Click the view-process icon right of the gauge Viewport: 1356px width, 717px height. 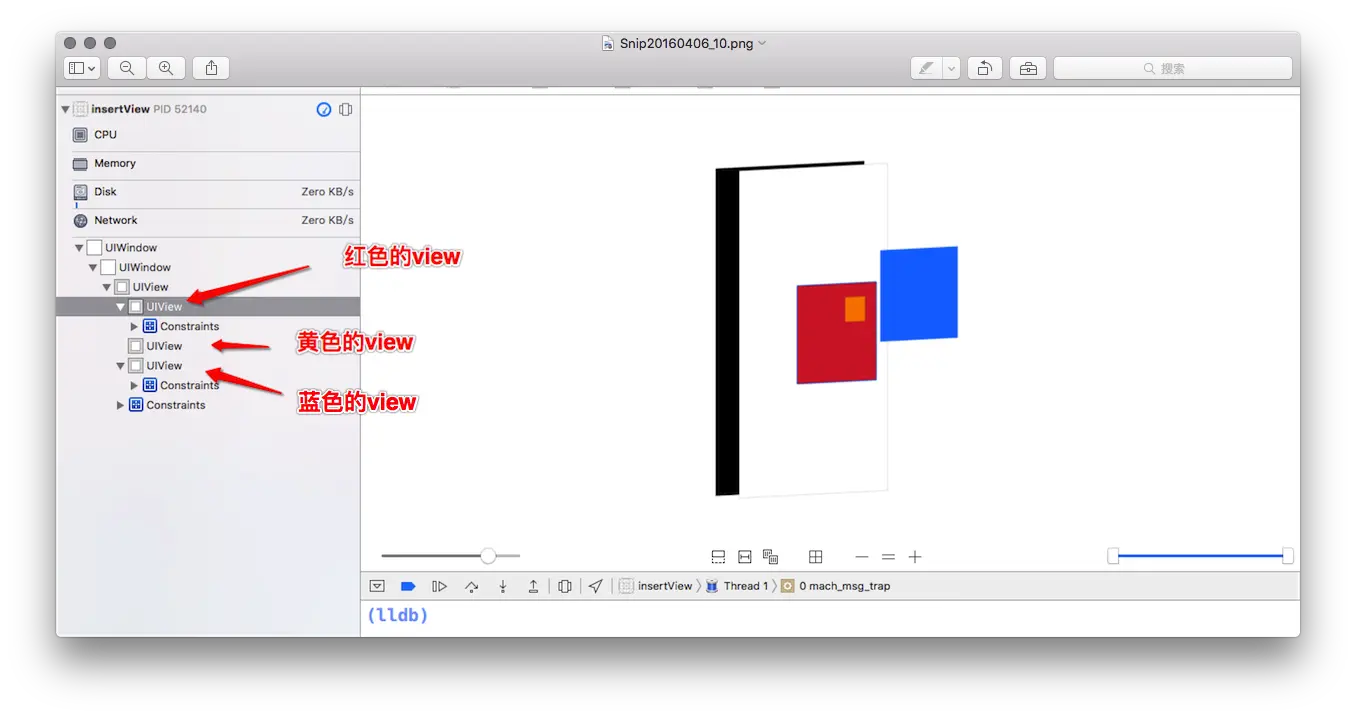(x=345, y=109)
